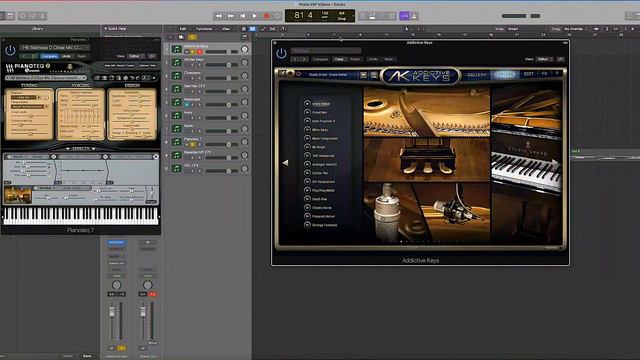This screenshot has height=360, width=640.
Task: Click Copy in Addictive Keys window header
Action: click(x=339, y=59)
